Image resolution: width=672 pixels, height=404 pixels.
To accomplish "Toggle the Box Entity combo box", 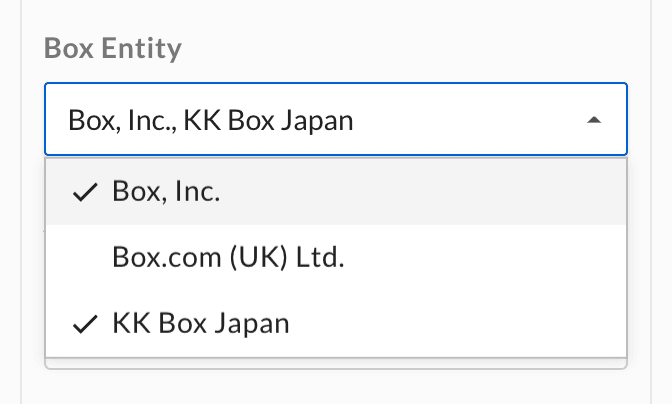I will pyautogui.click(x=336, y=119).
